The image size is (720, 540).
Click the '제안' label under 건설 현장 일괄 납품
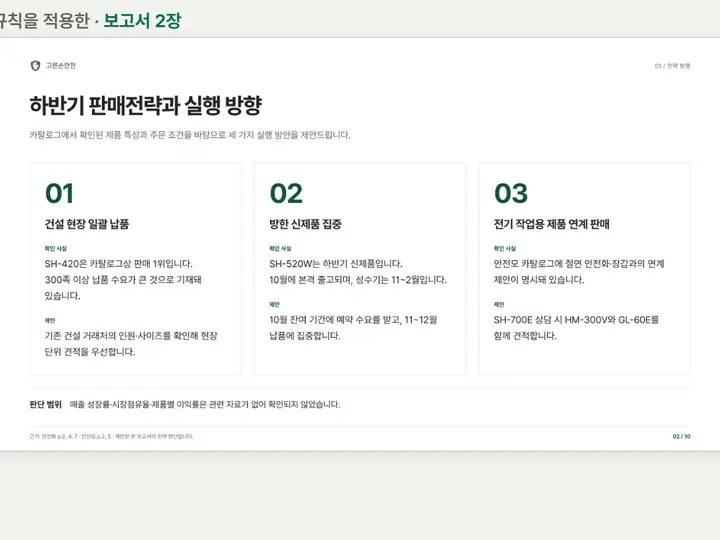[50, 321]
